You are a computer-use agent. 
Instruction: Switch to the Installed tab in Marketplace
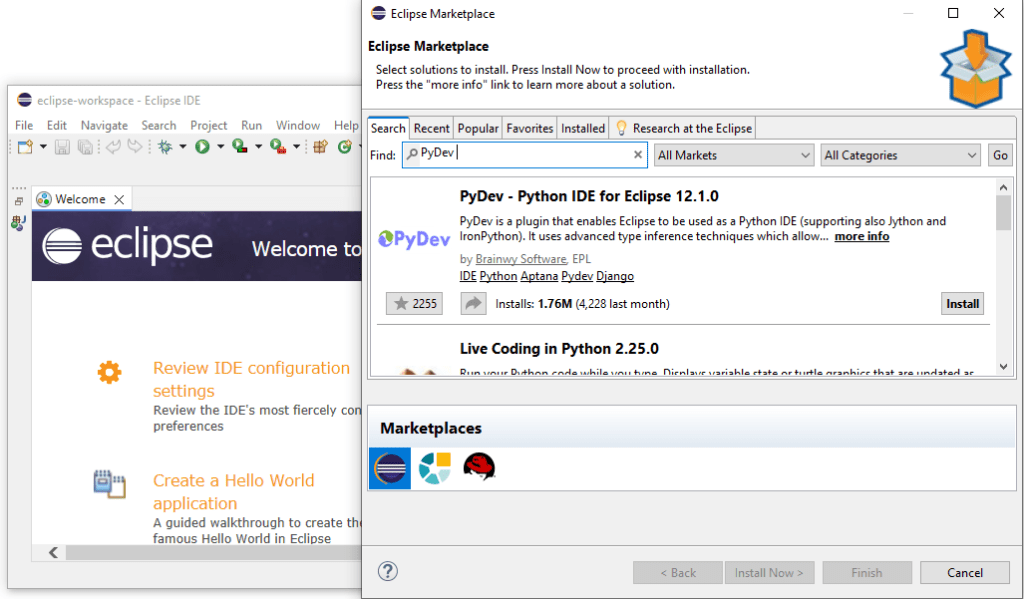coord(583,129)
